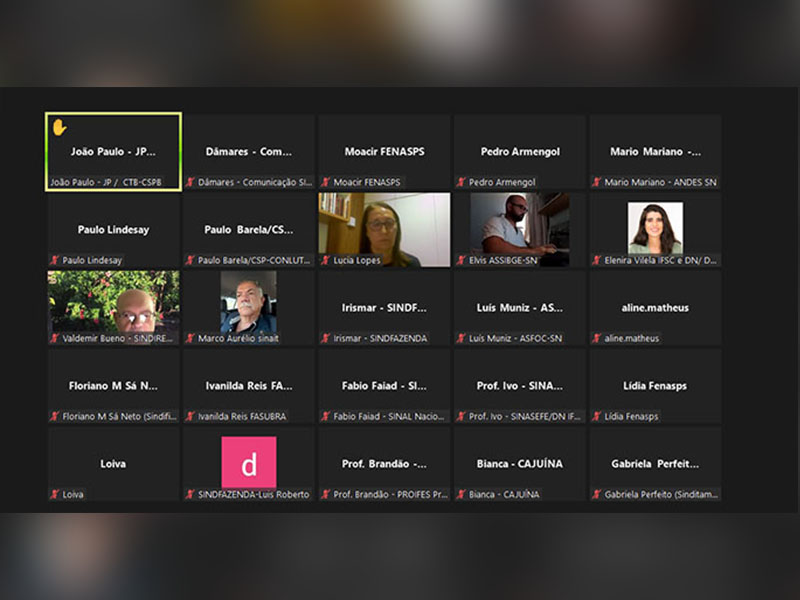Viewport: 800px width, 600px height.
Task: Open Valdemir Bueno's video tile
Action: point(113,302)
